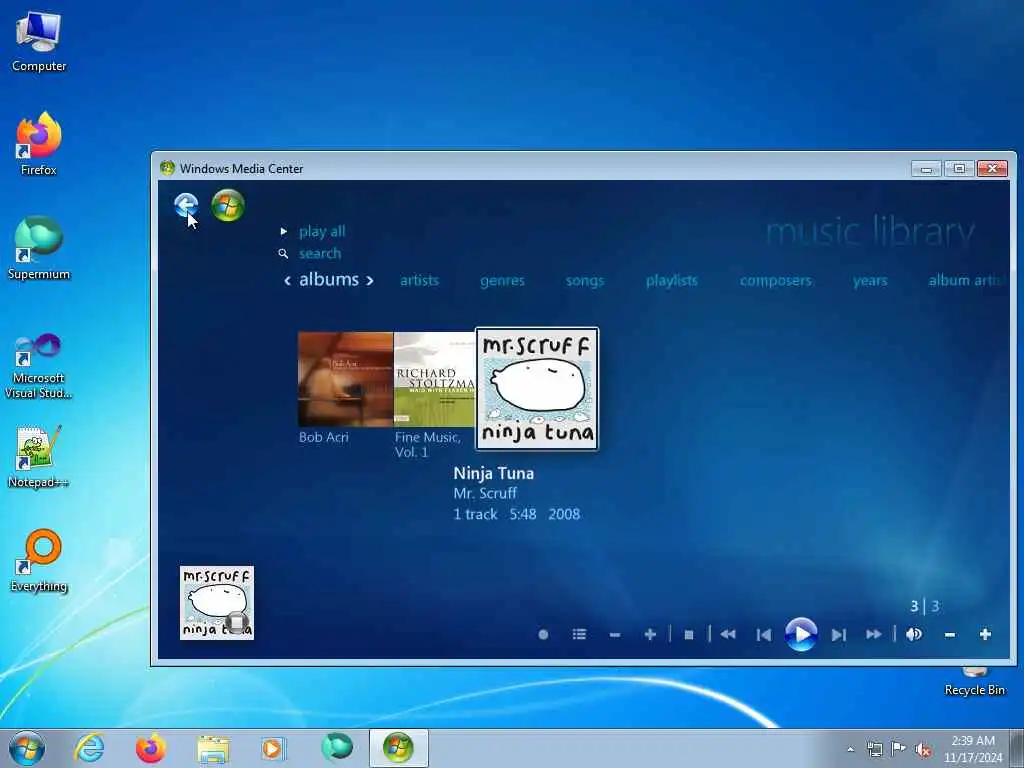1024x768 pixels.
Task: Switch to the songs view
Action: [x=584, y=281]
